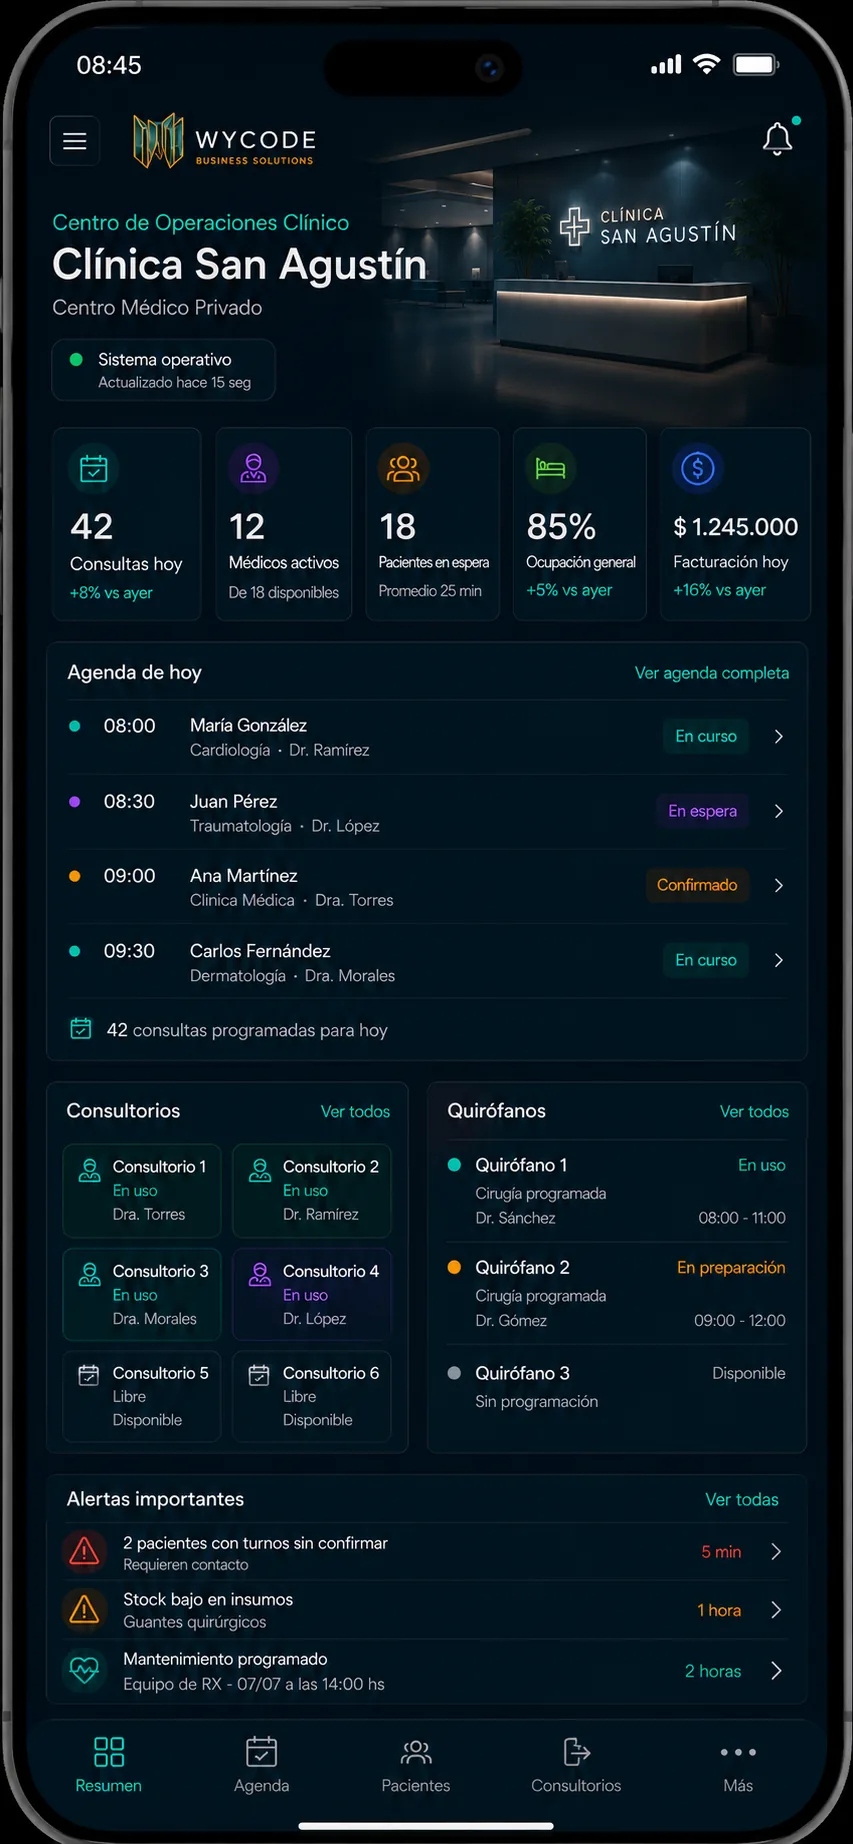This screenshot has height=1844, width=853.
Task: Tap the heart monitor maintenance icon
Action: (85, 1669)
